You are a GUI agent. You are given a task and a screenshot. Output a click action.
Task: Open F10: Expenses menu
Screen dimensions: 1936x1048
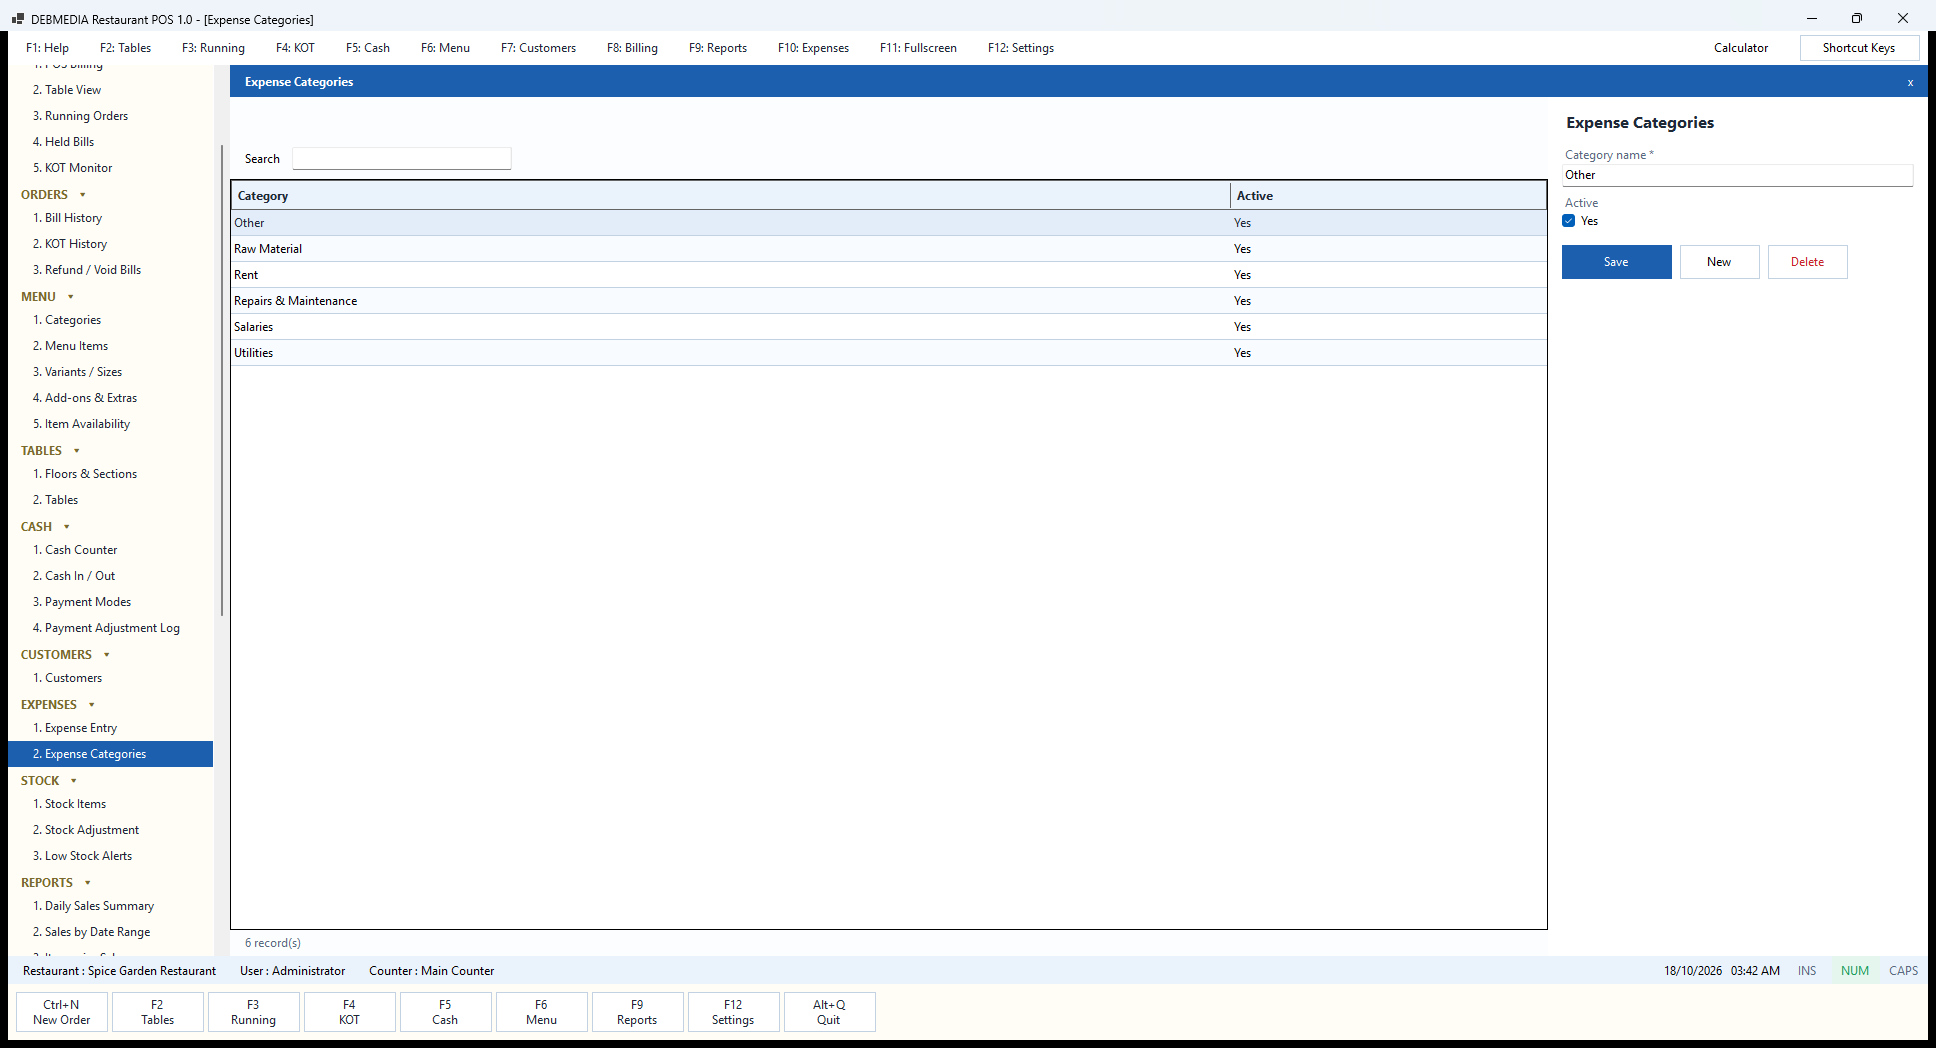coord(813,48)
